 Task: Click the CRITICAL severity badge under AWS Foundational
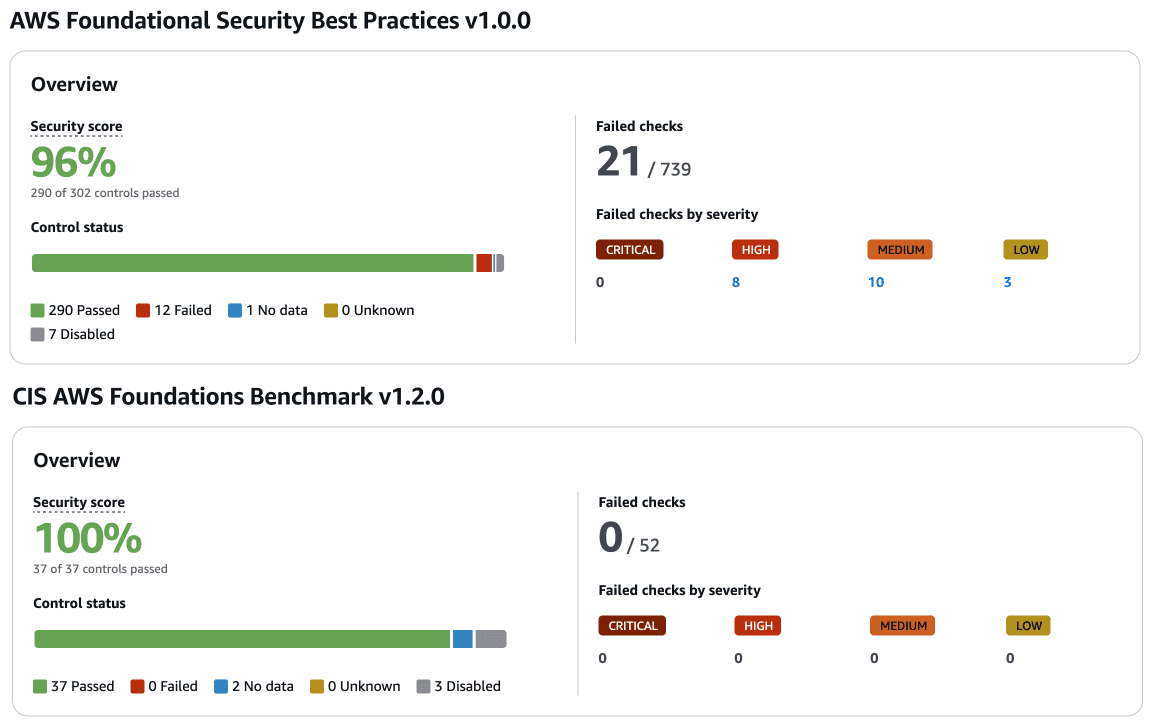[x=629, y=249]
